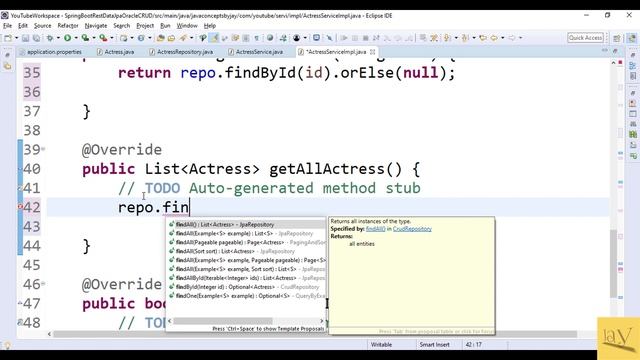Image resolution: width=640 pixels, height=360 pixels.
Task: Select findAllById(Iterable<Integer> ids) proposal
Action: pyautogui.click(x=247, y=278)
